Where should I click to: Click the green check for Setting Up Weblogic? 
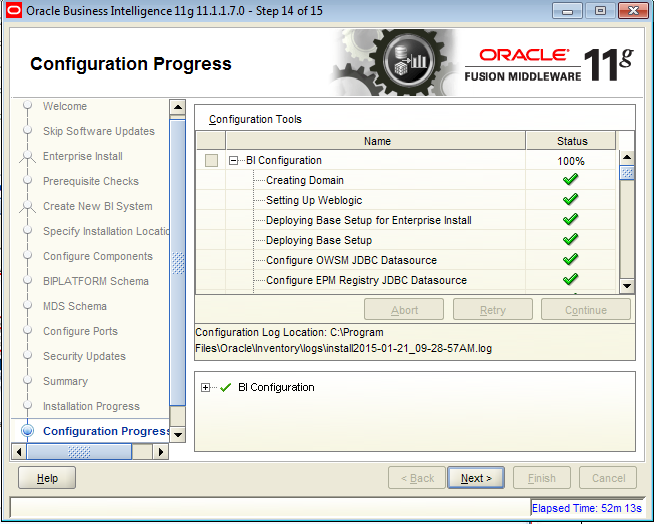coord(570,199)
